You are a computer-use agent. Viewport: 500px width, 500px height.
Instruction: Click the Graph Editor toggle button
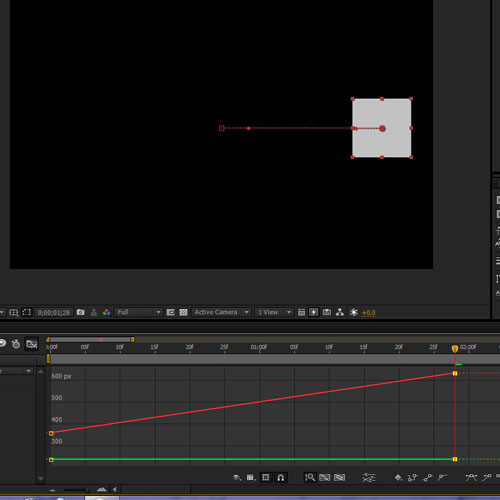point(32,344)
